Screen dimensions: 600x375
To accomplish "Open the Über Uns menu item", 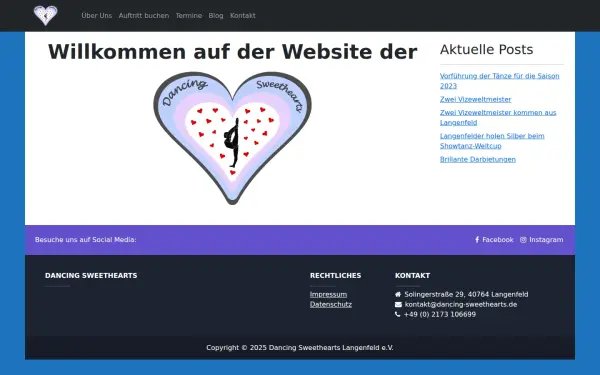I will (96, 16).
